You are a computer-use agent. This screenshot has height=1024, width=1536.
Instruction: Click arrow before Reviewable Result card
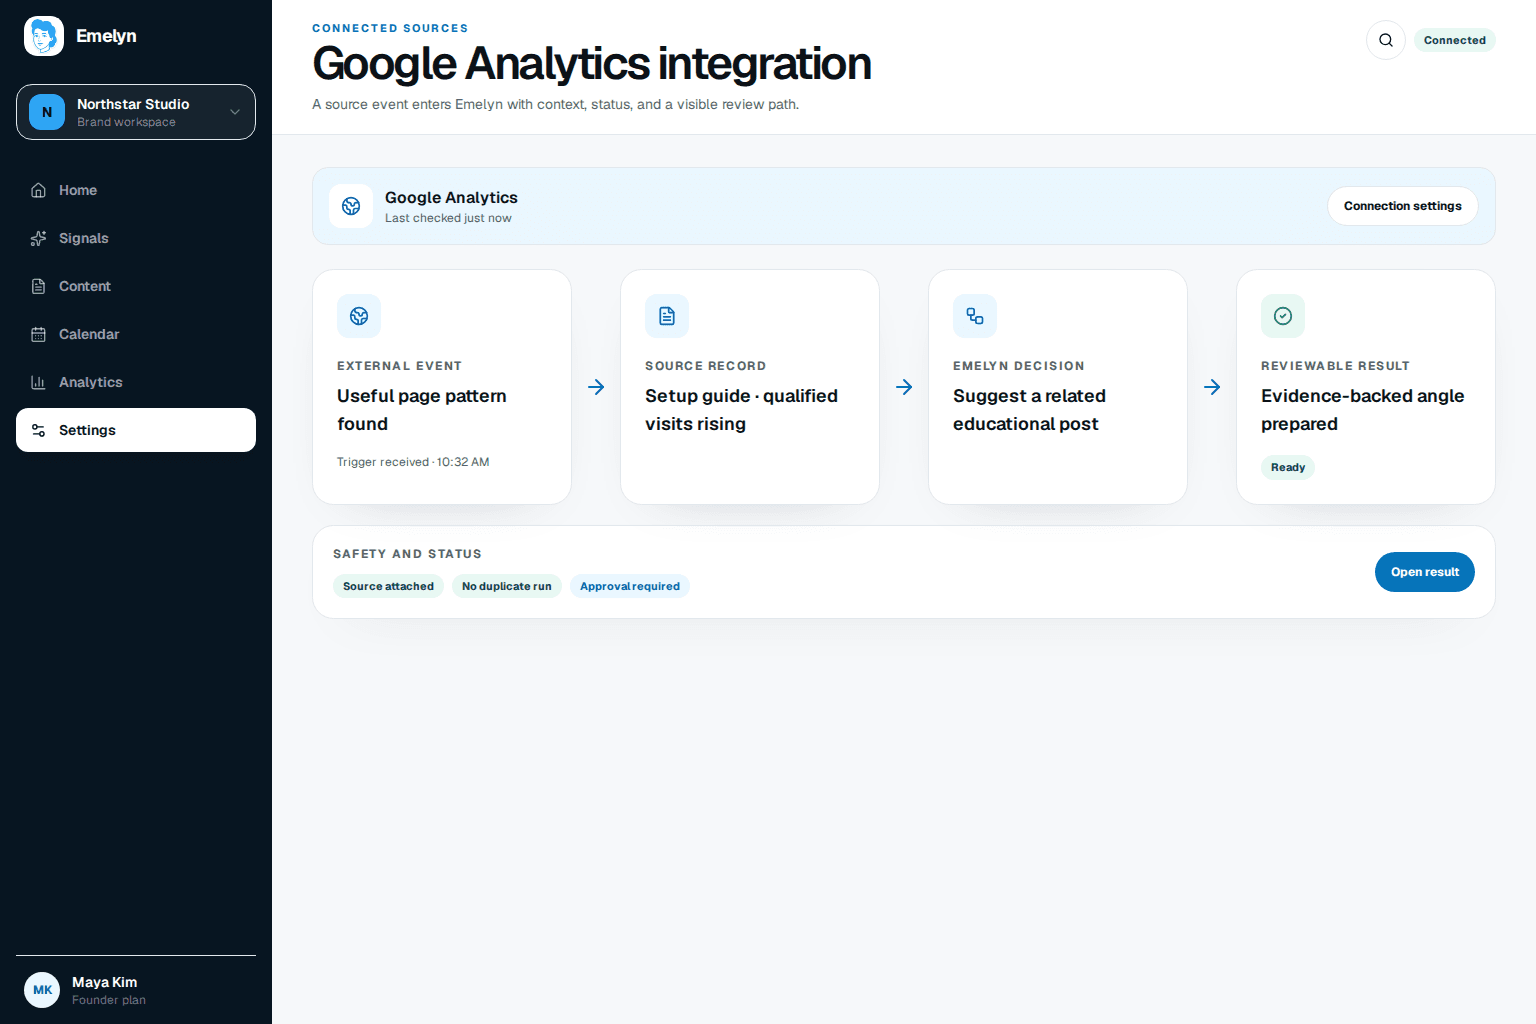pos(1212,387)
